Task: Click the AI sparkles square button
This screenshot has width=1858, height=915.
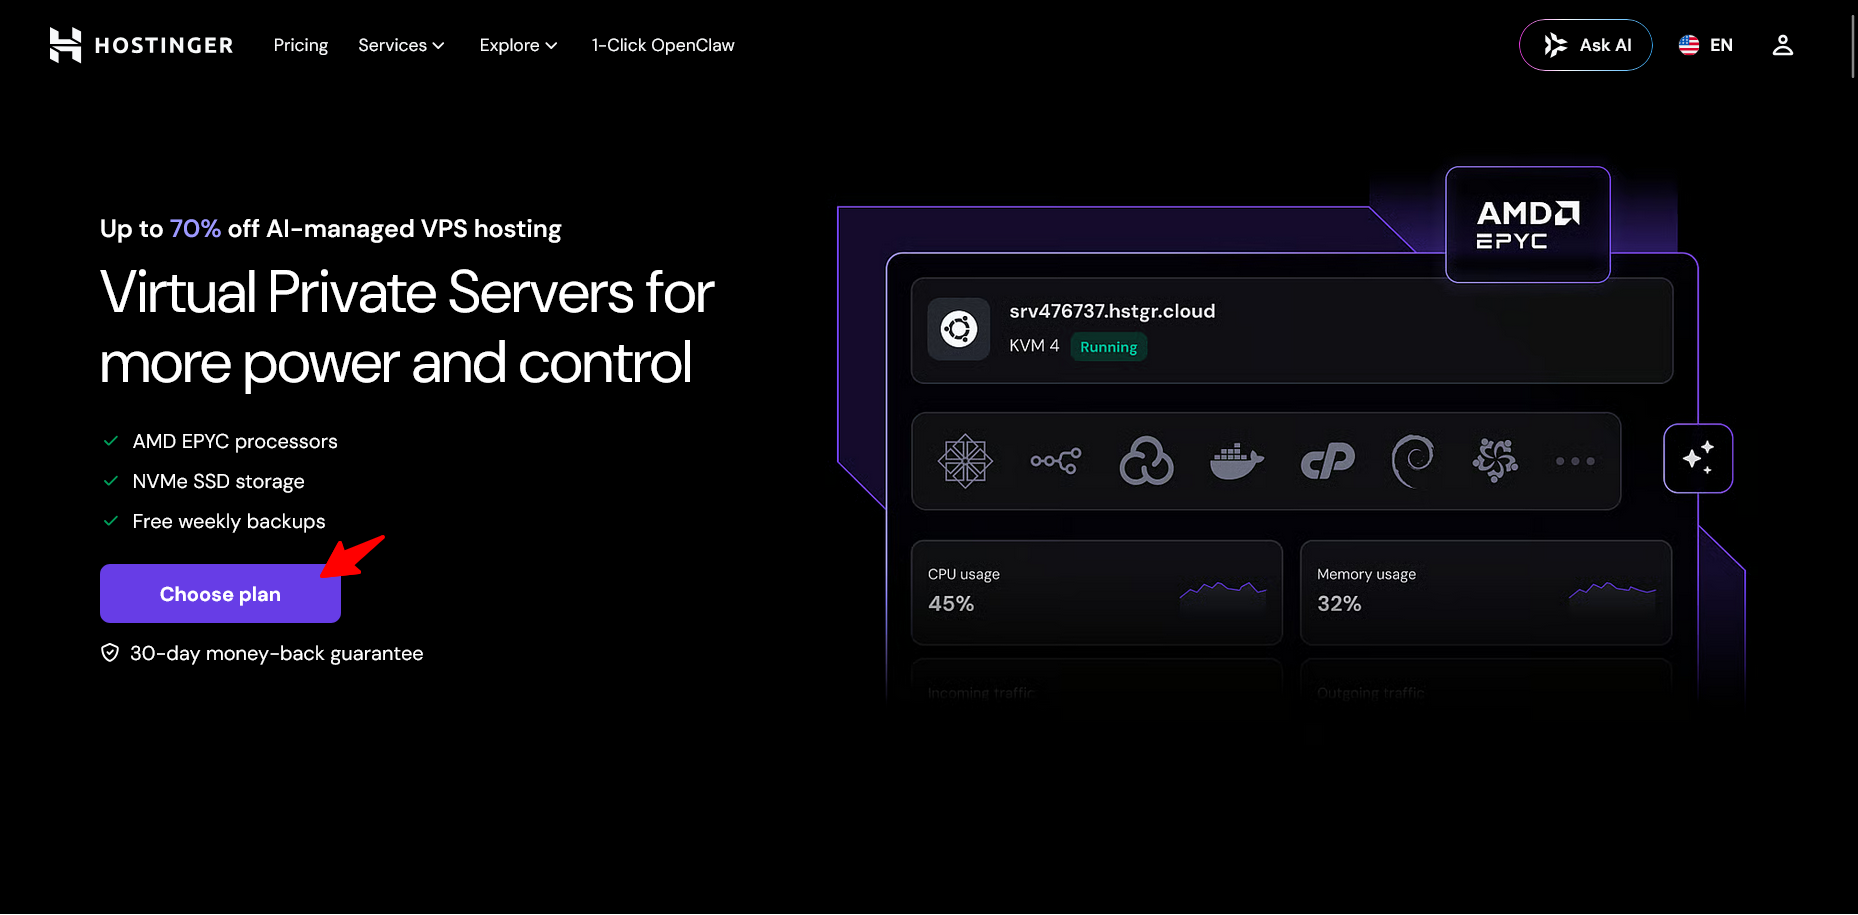Action: coord(1698,458)
